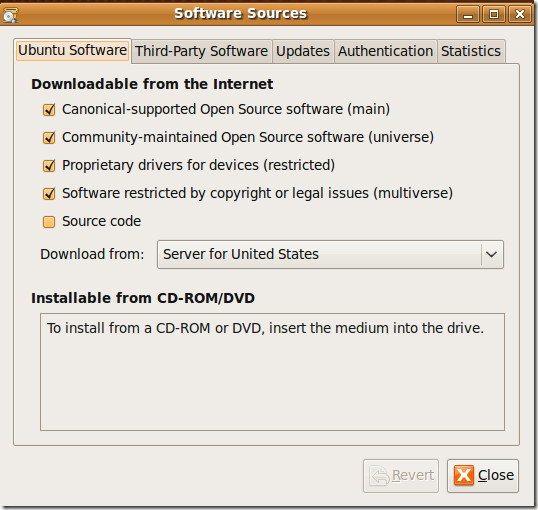Switch to the Third-Party Software tab
This screenshot has height=510, width=538.
pyautogui.click(x=201, y=51)
